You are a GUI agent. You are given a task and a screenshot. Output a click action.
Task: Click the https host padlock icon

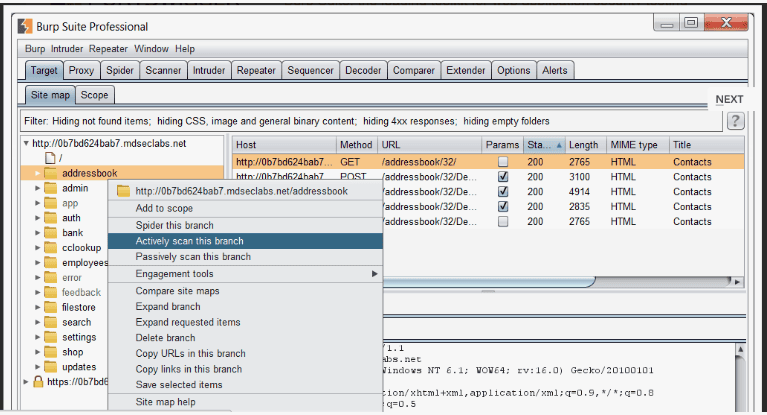point(38,382)
